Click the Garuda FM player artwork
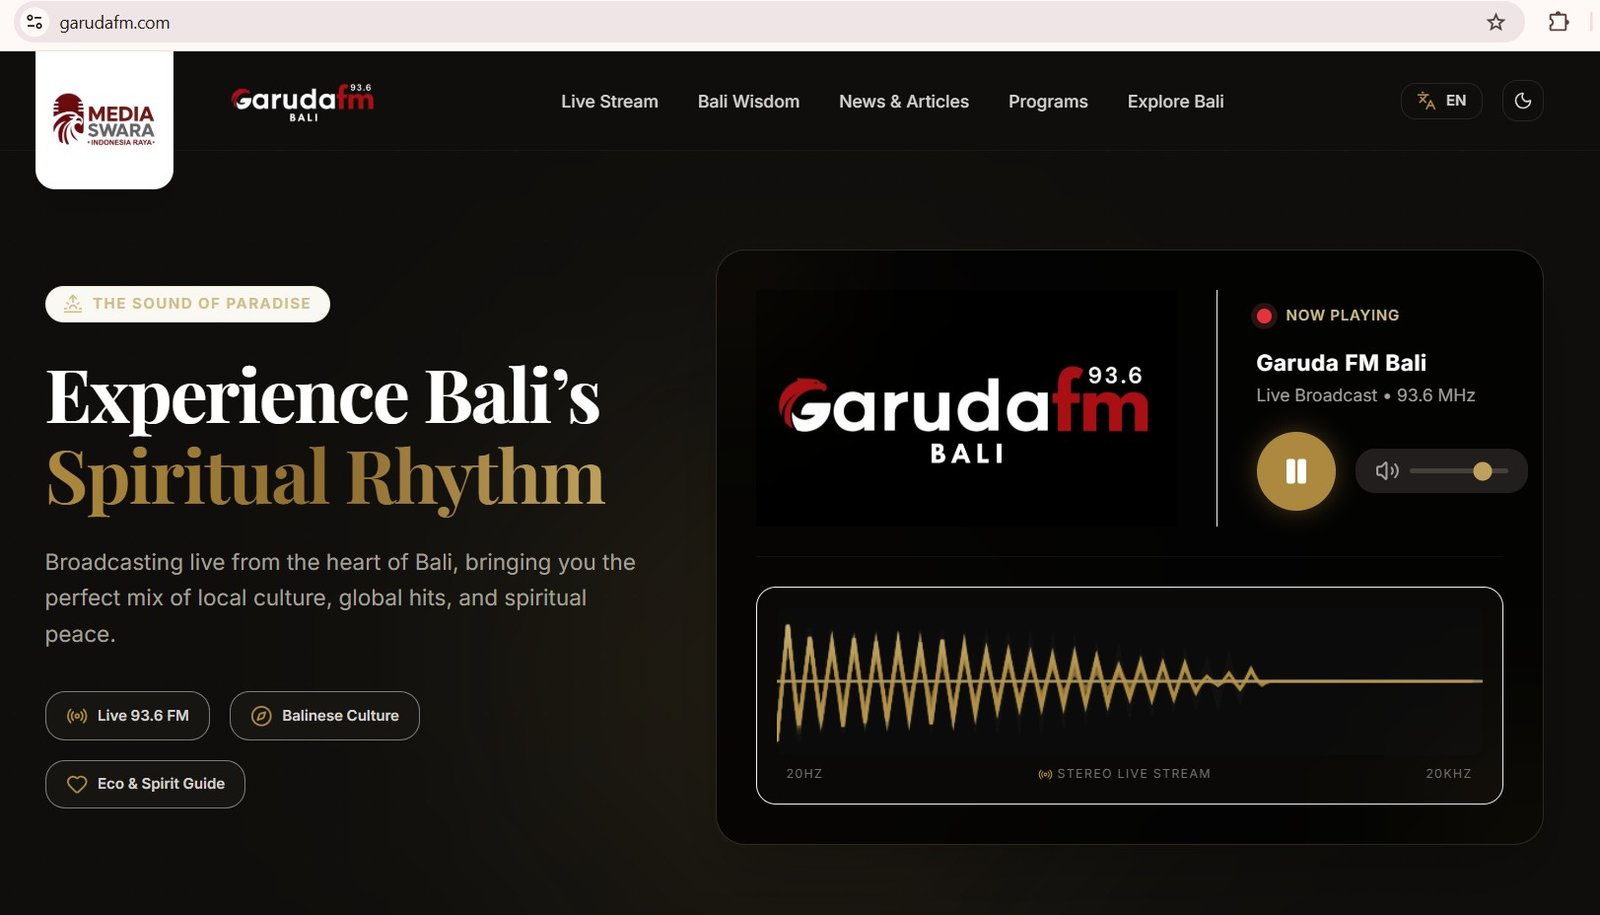This screenshot has width=1600, height=915. tap(965, 408)
